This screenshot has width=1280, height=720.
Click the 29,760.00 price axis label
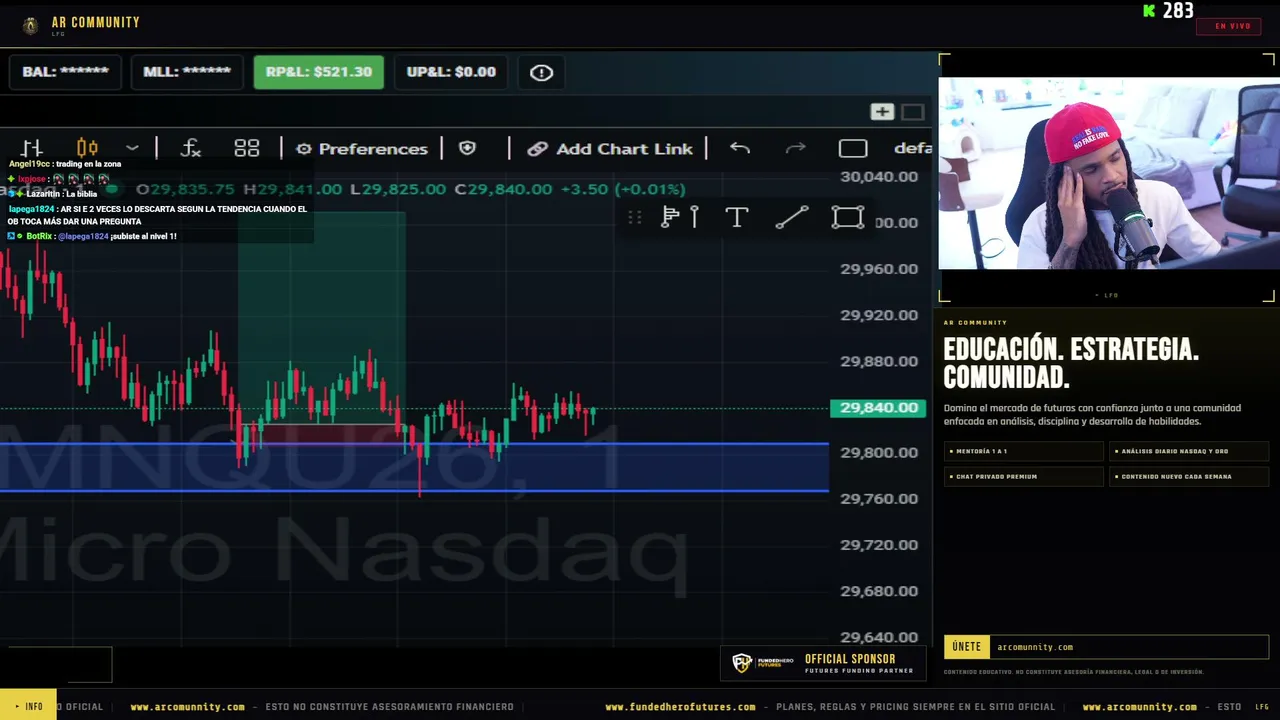coord(879,499)
